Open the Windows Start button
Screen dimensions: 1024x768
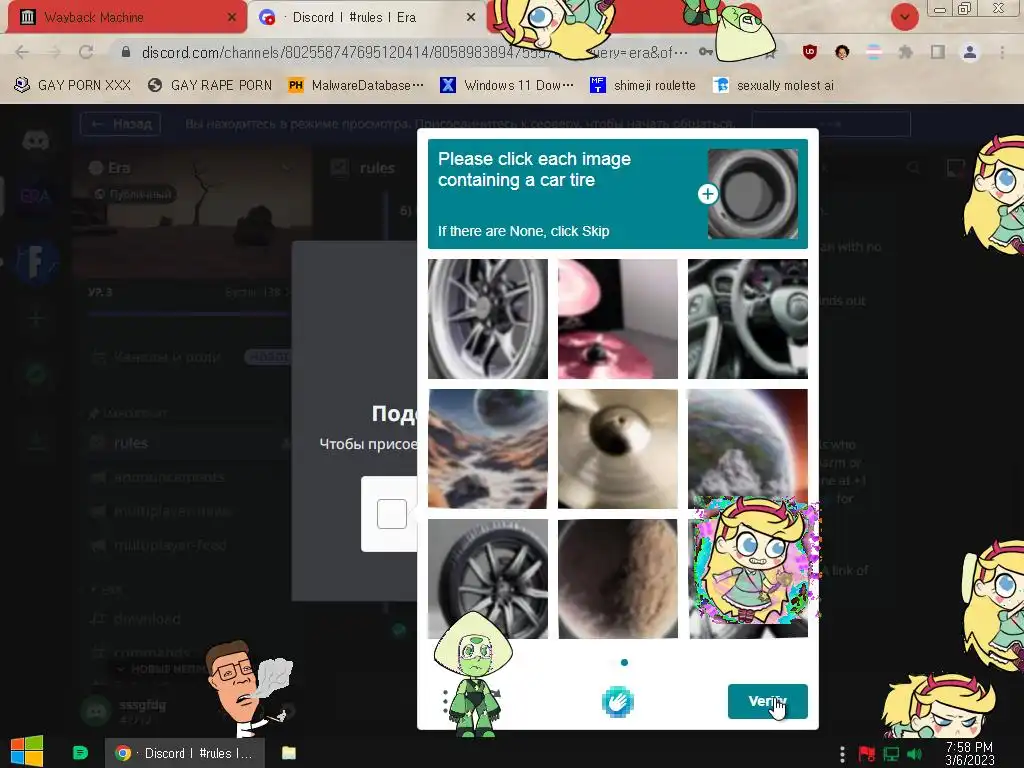point(27,752)
